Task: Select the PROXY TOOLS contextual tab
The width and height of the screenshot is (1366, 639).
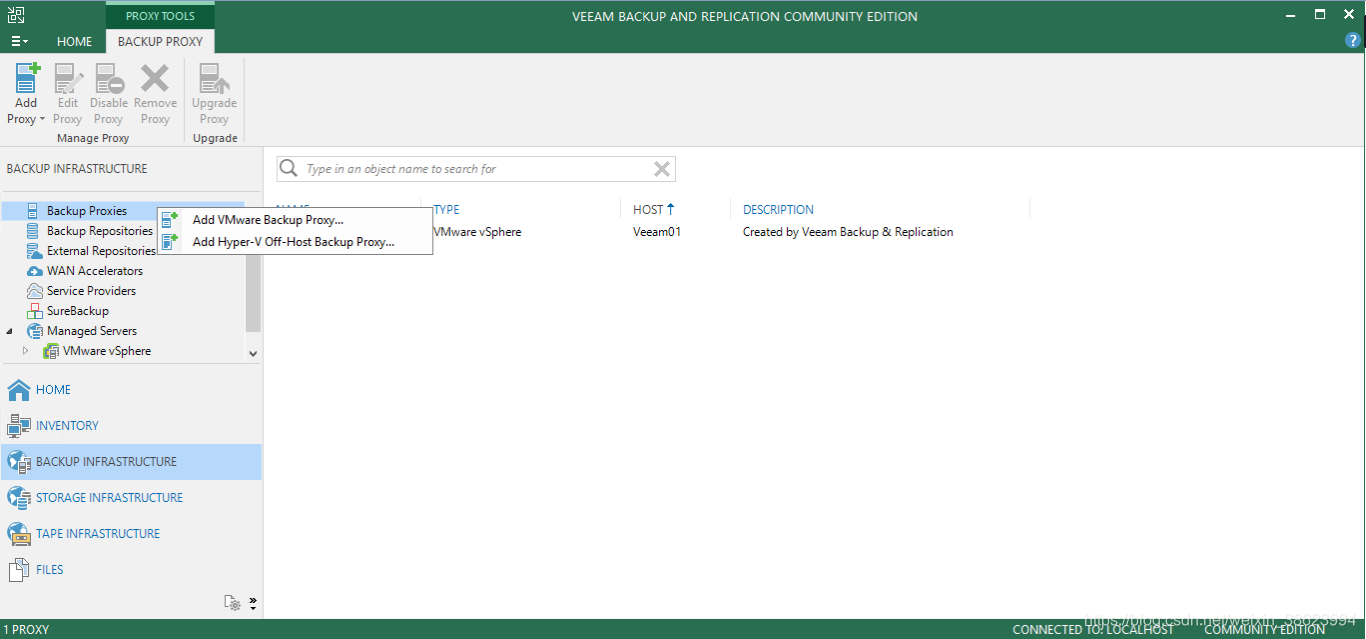Action: pos(160,16)
